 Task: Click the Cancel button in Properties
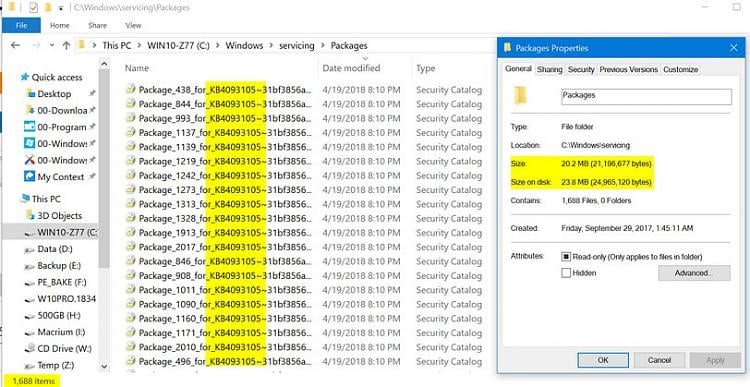(x=659, y=360)
